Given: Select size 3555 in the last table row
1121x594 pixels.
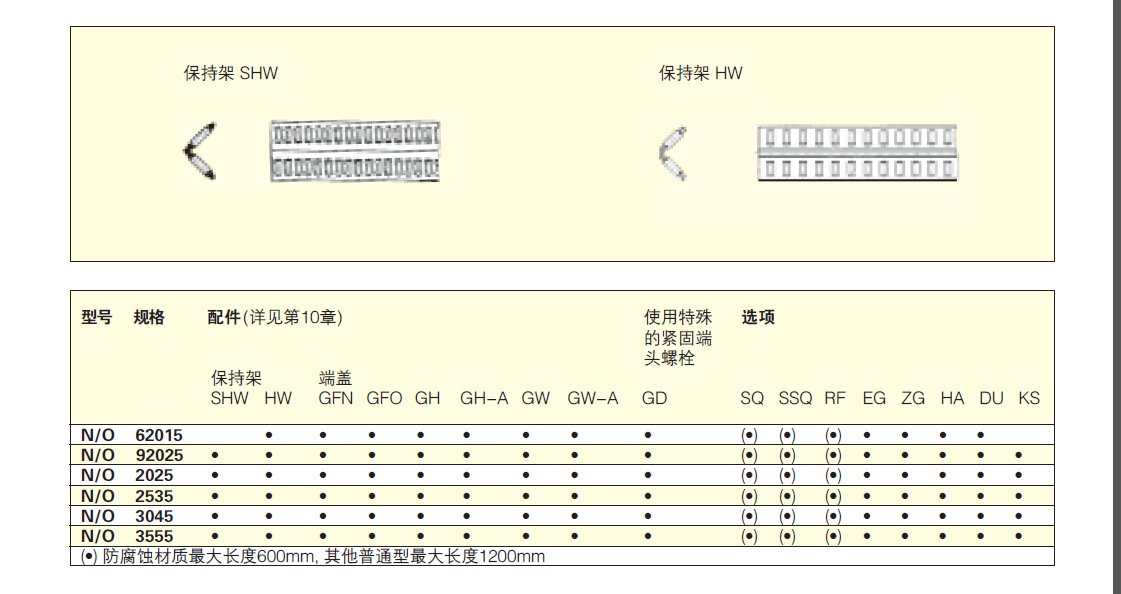Looking at the screenshot, I should tap(154, 536).
